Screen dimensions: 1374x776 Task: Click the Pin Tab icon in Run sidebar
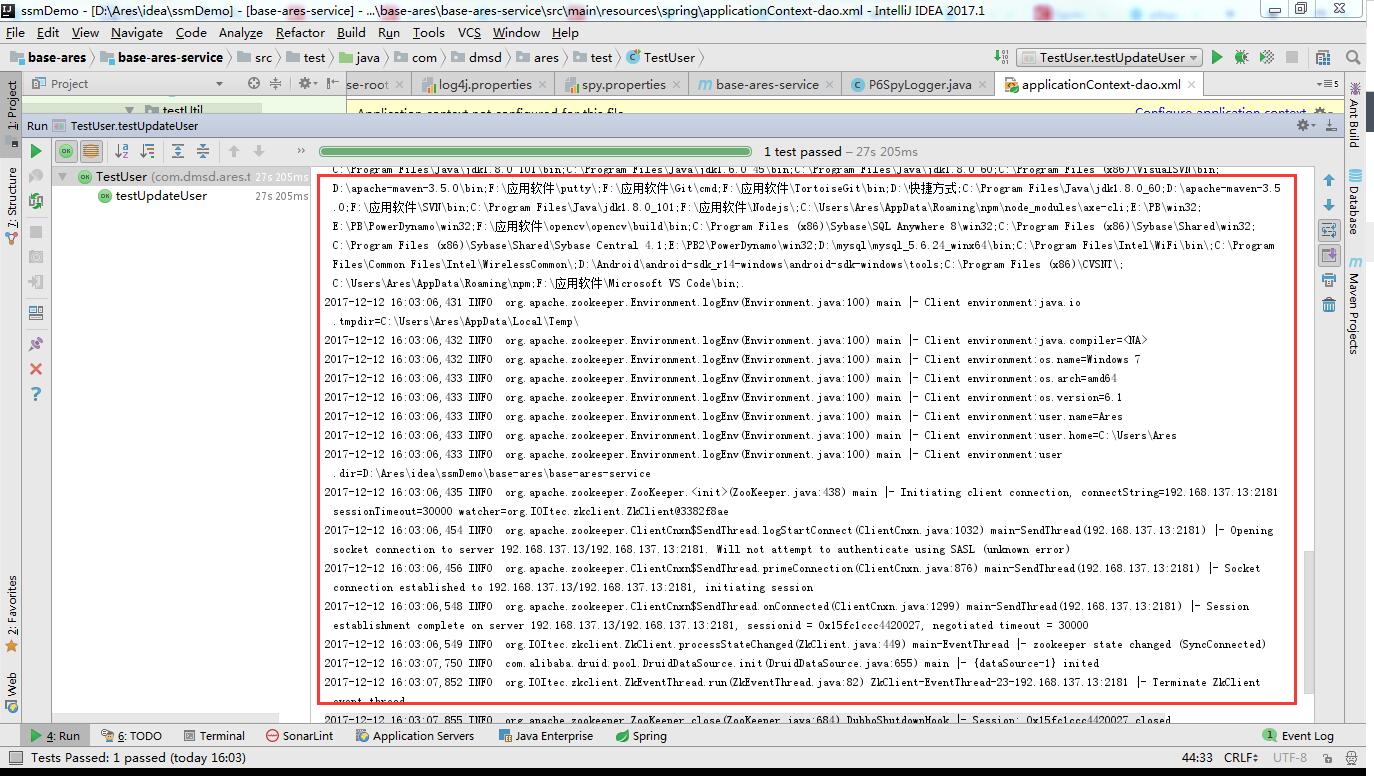[36, 343]
